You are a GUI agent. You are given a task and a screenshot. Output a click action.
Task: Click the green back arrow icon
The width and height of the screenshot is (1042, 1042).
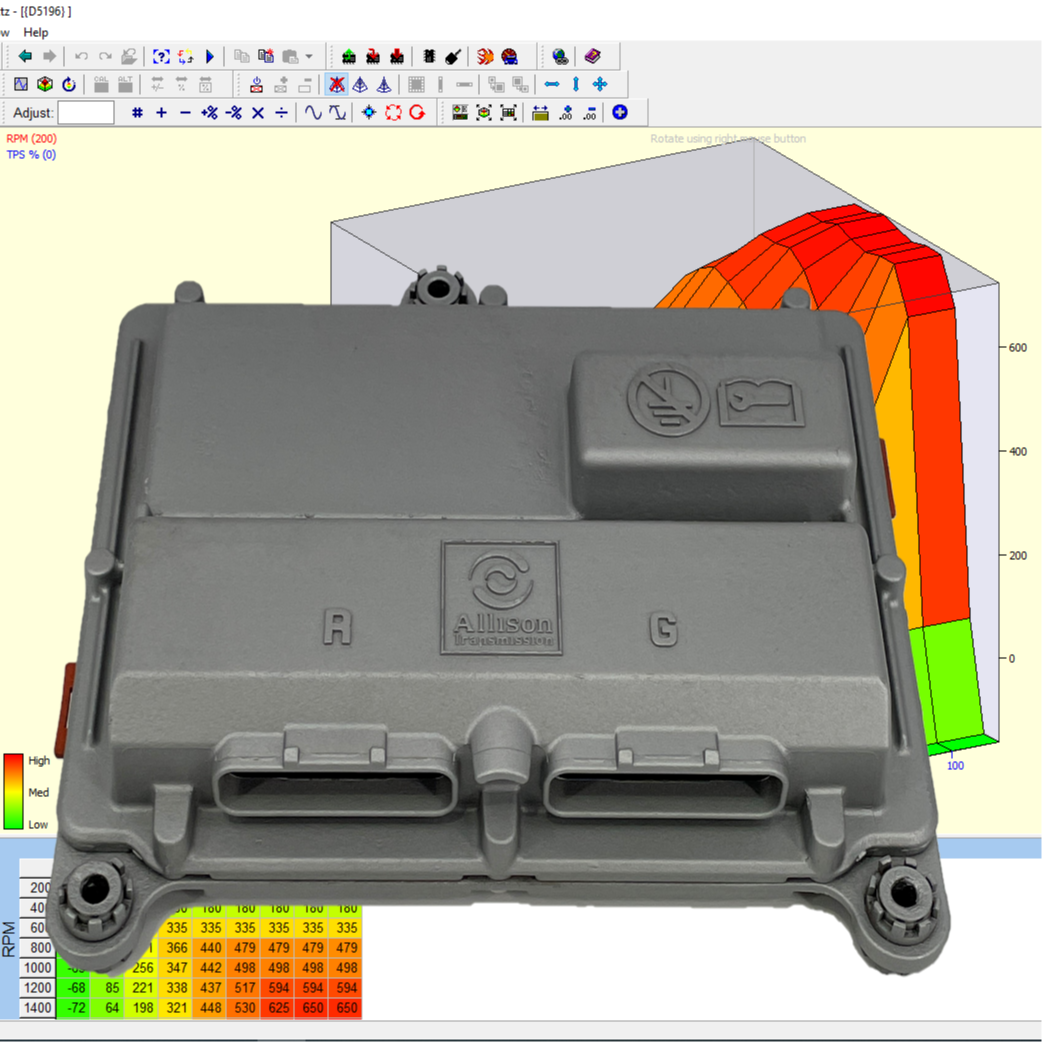click(25, 57)
